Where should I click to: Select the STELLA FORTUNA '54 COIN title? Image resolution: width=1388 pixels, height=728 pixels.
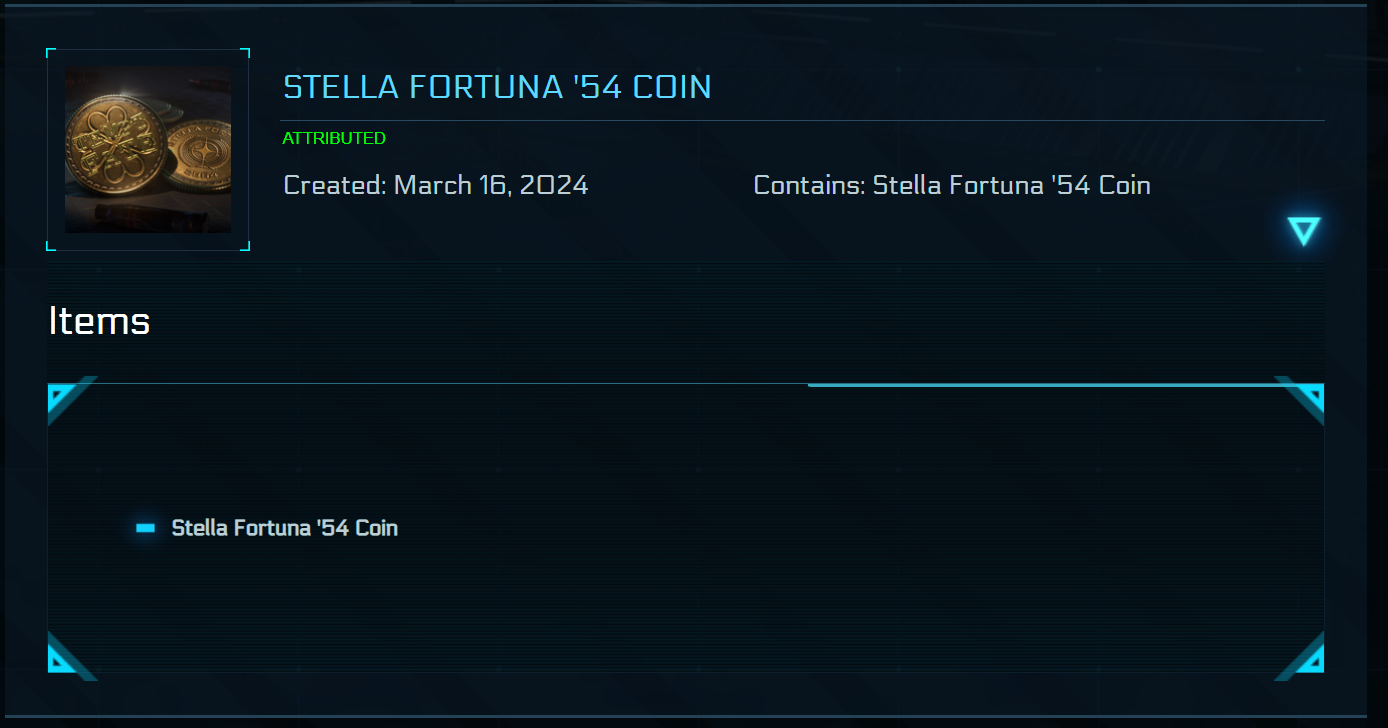(x=497, y=87)
